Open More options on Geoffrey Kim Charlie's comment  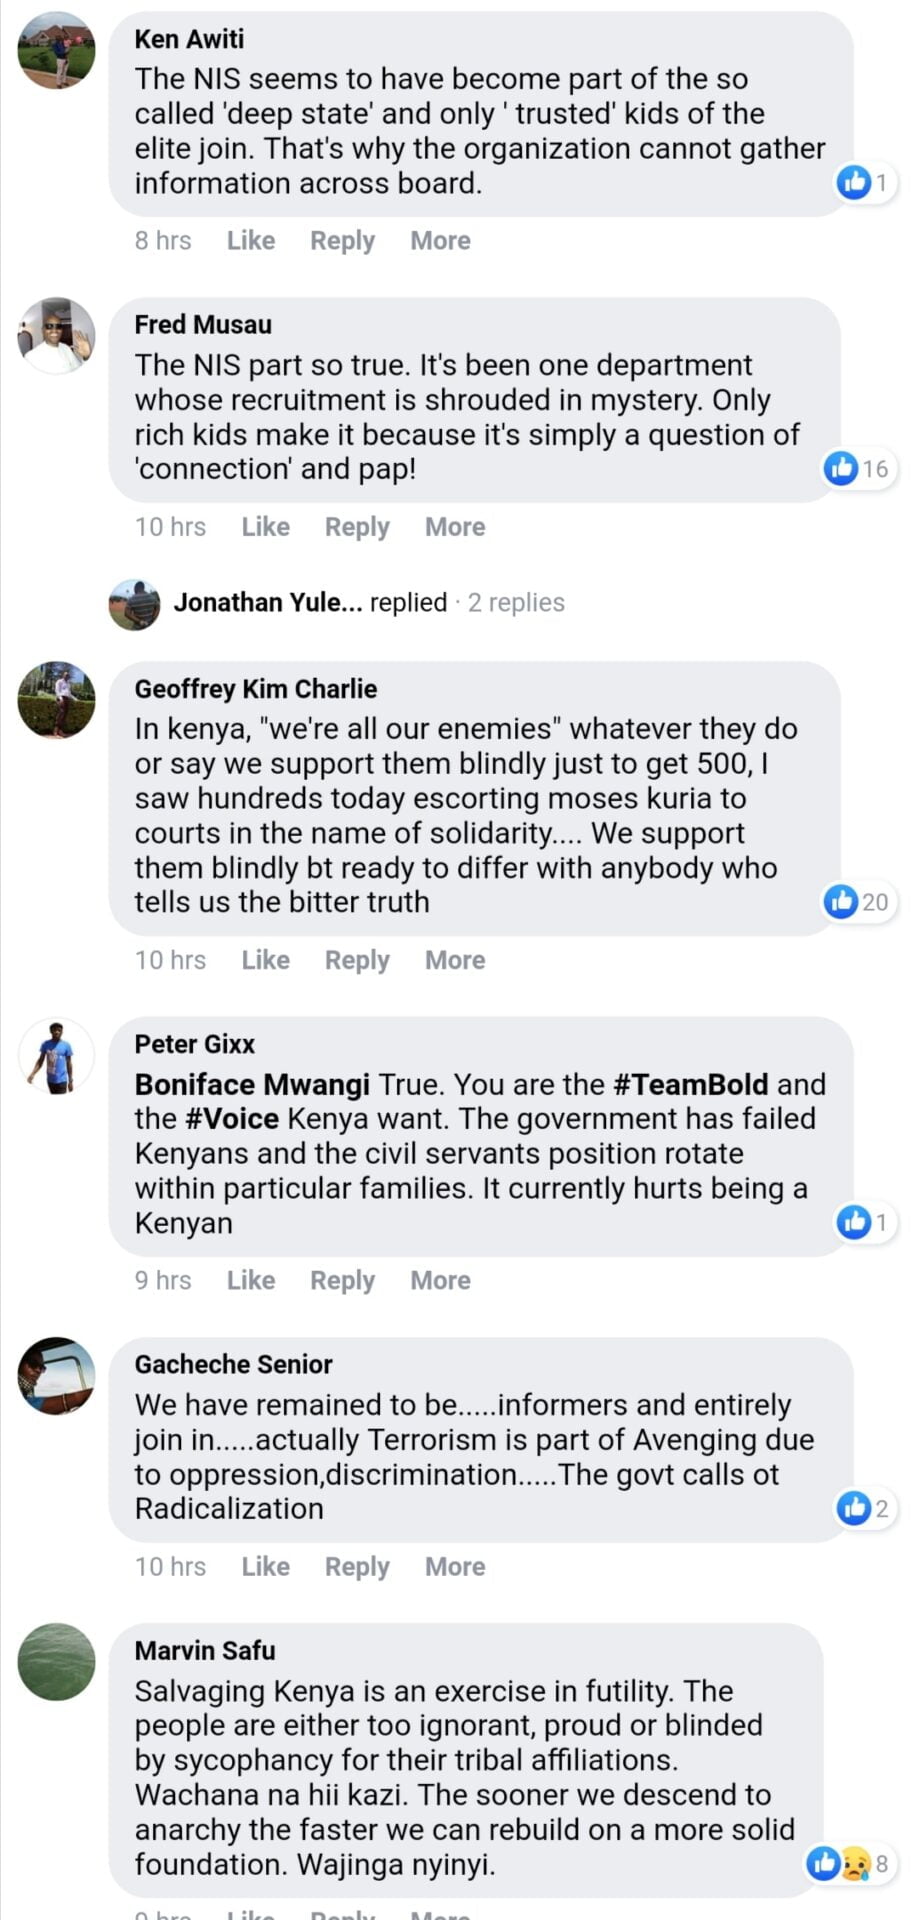point(455,960)
